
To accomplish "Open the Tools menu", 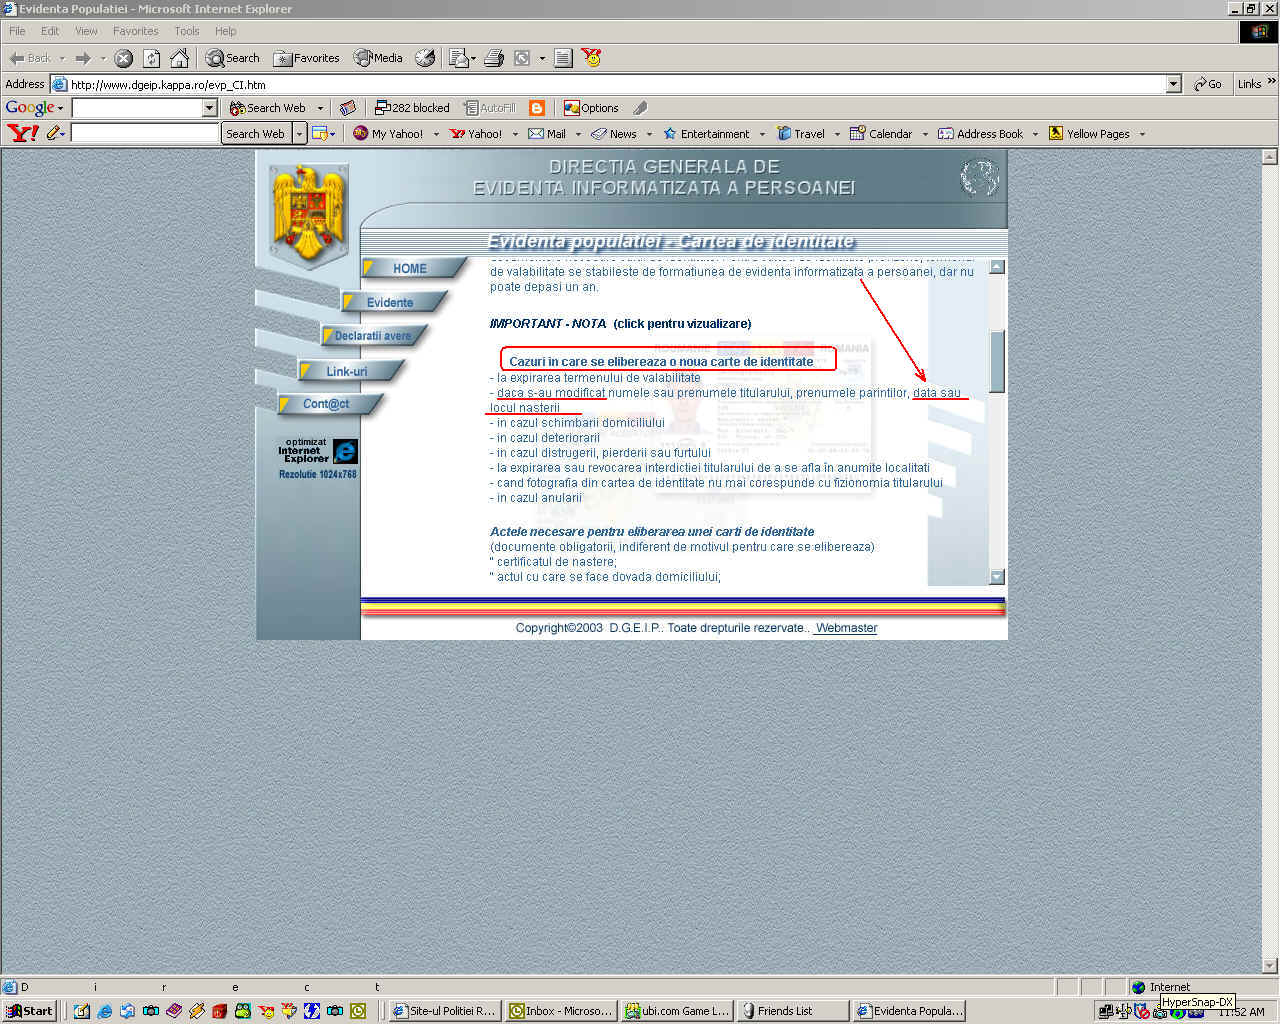I will point(186,31).
